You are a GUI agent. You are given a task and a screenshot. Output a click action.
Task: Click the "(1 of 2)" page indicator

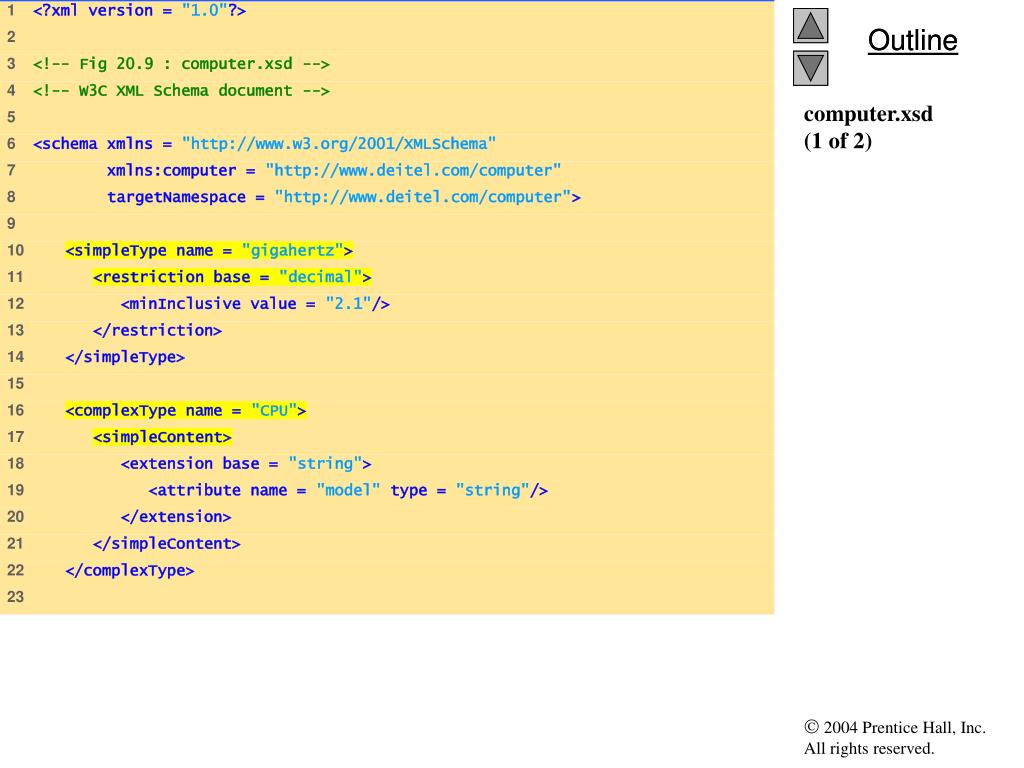(838, 141)
